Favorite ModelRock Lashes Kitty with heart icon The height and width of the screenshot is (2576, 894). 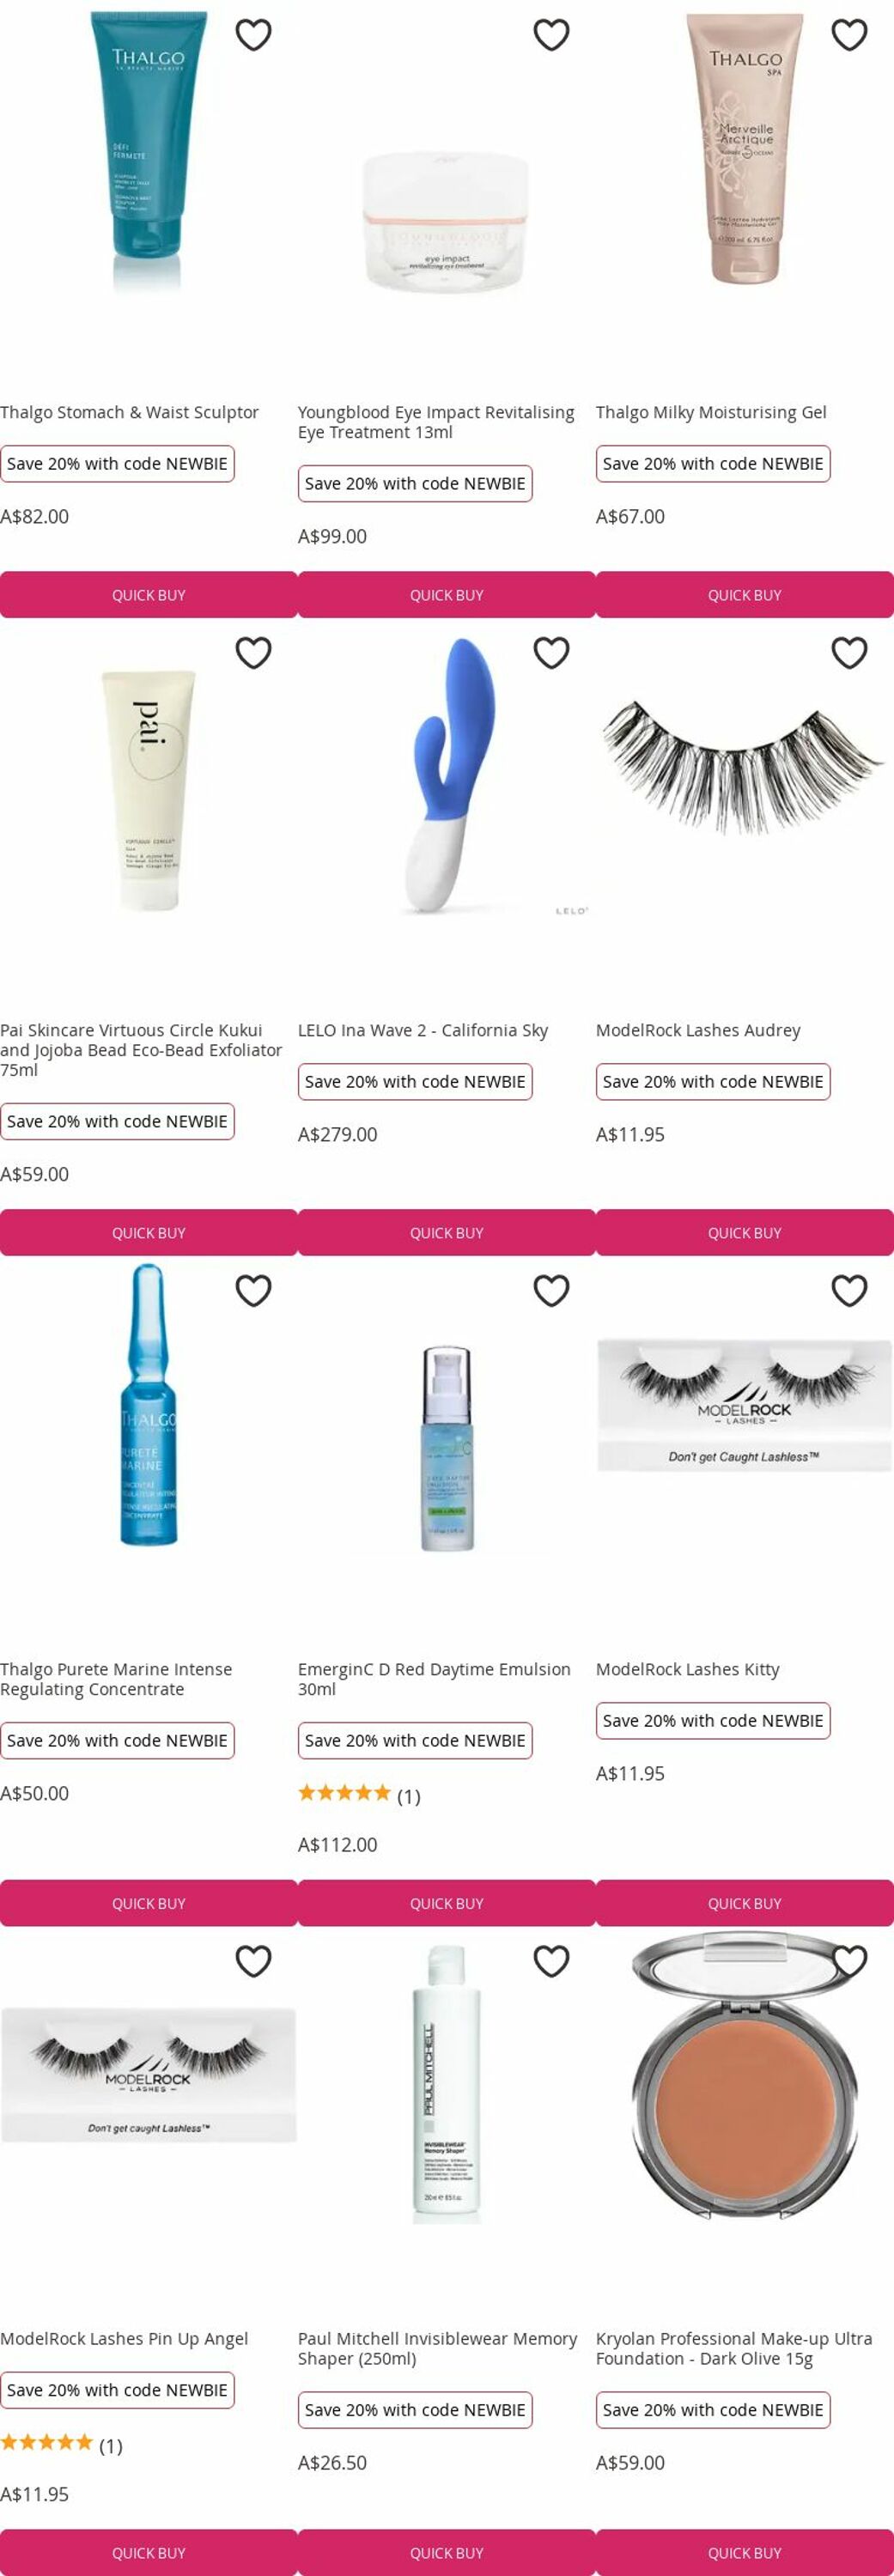coord(849,1291)
